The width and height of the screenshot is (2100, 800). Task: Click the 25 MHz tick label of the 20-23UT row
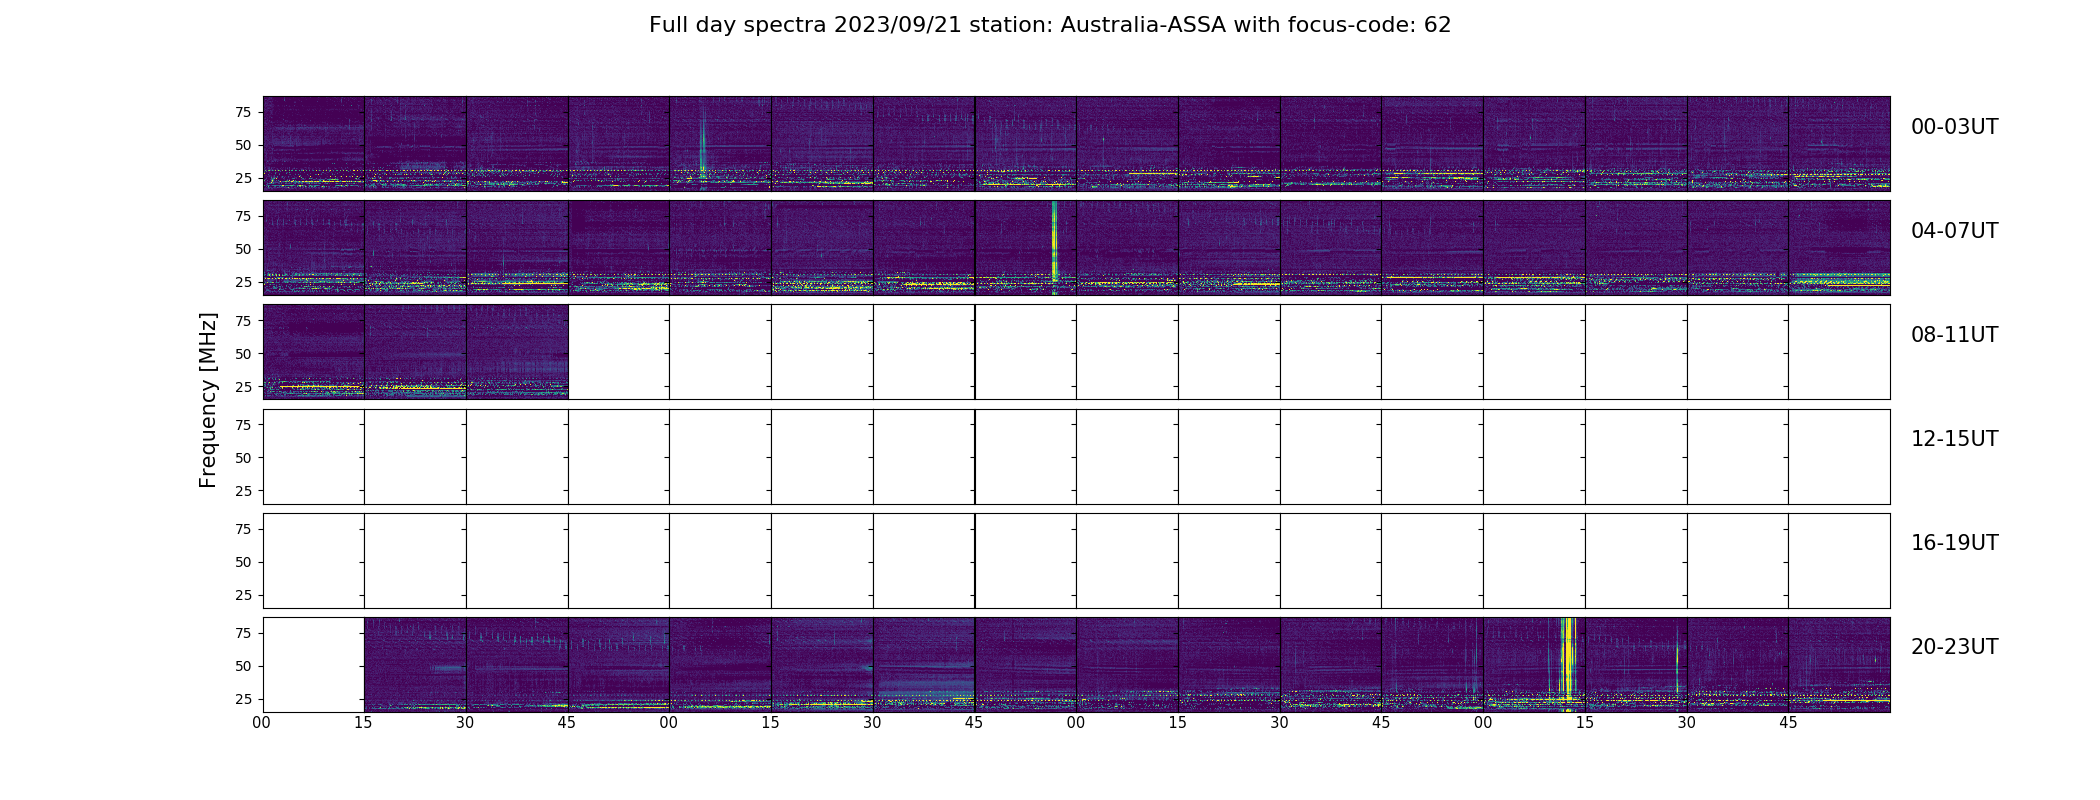point(243,699)
